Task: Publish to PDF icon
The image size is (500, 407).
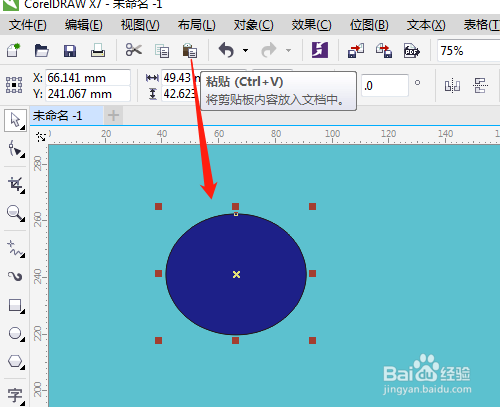Action: tap(412, 51)
